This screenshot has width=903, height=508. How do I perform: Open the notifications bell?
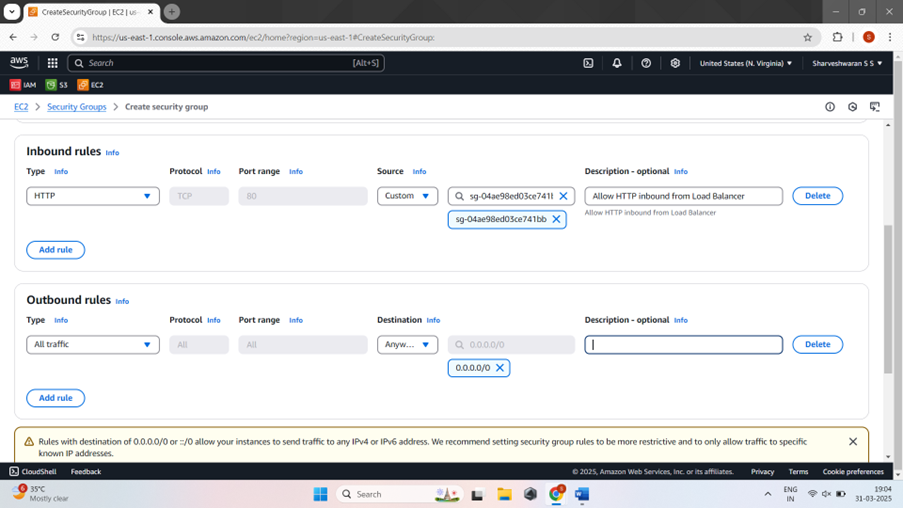[617, 63]
